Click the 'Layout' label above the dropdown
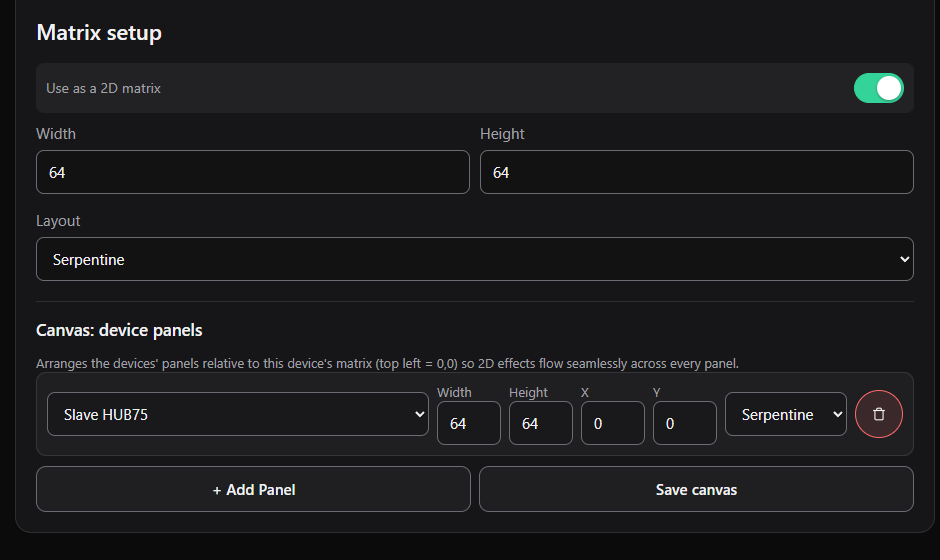Viewport: 940px width, 560px height. (x=58, y=221)
